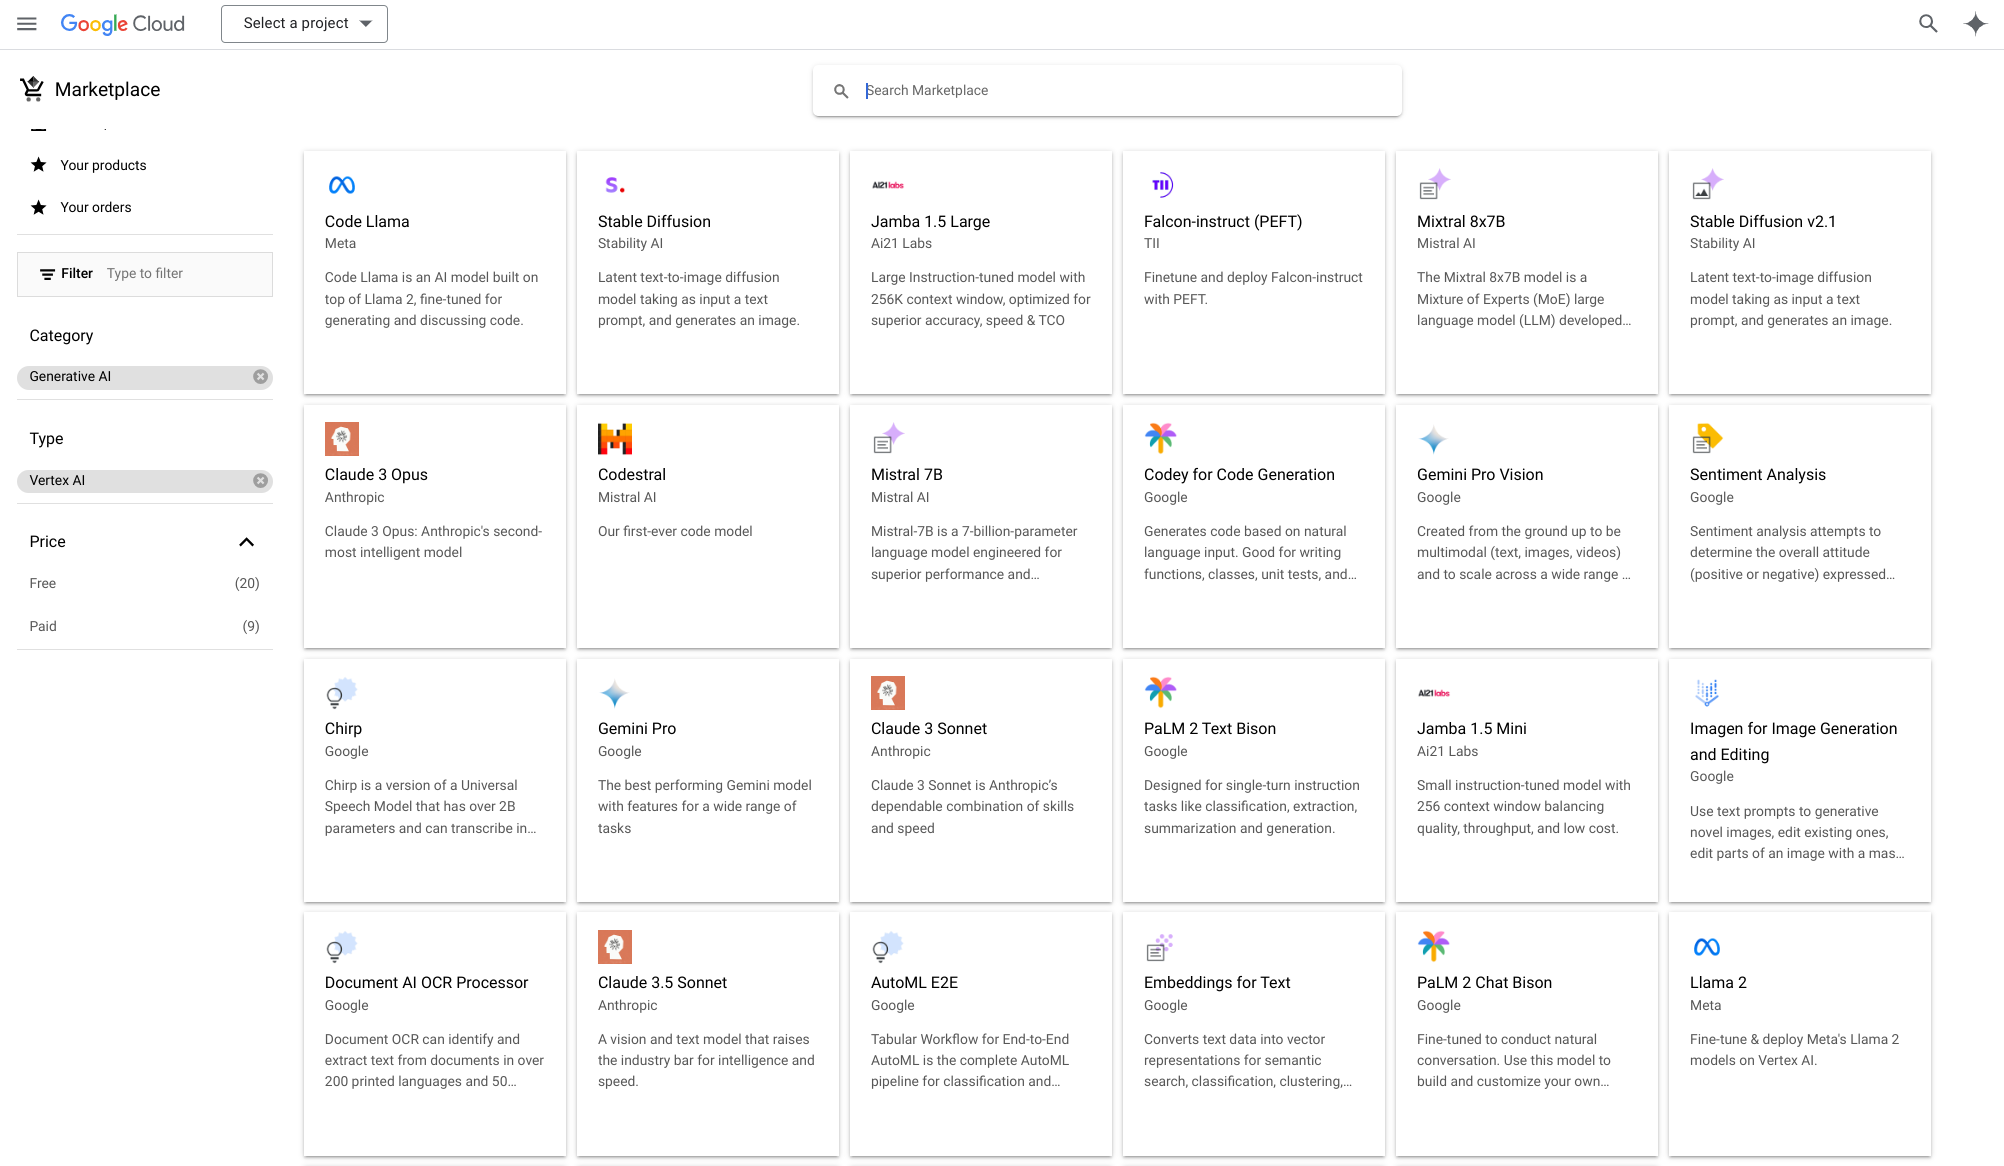Remove the Generative AI category filter
This screenshot has height=1166, width=2004.
coord(260,376)
